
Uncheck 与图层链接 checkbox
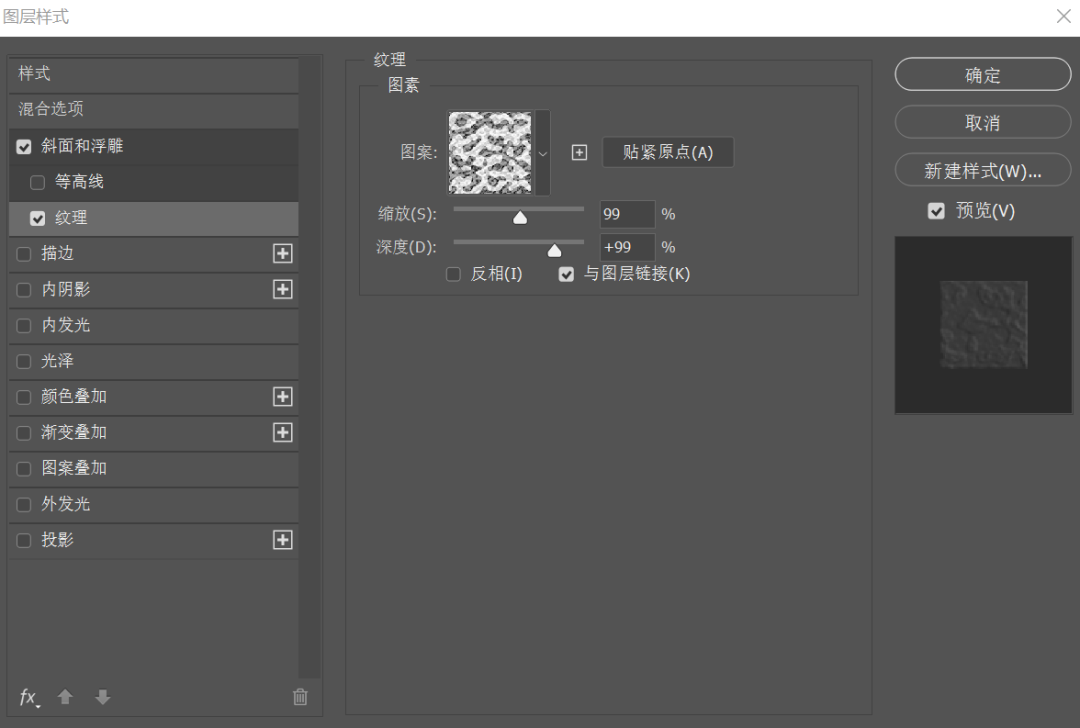[x=566, y=274]
